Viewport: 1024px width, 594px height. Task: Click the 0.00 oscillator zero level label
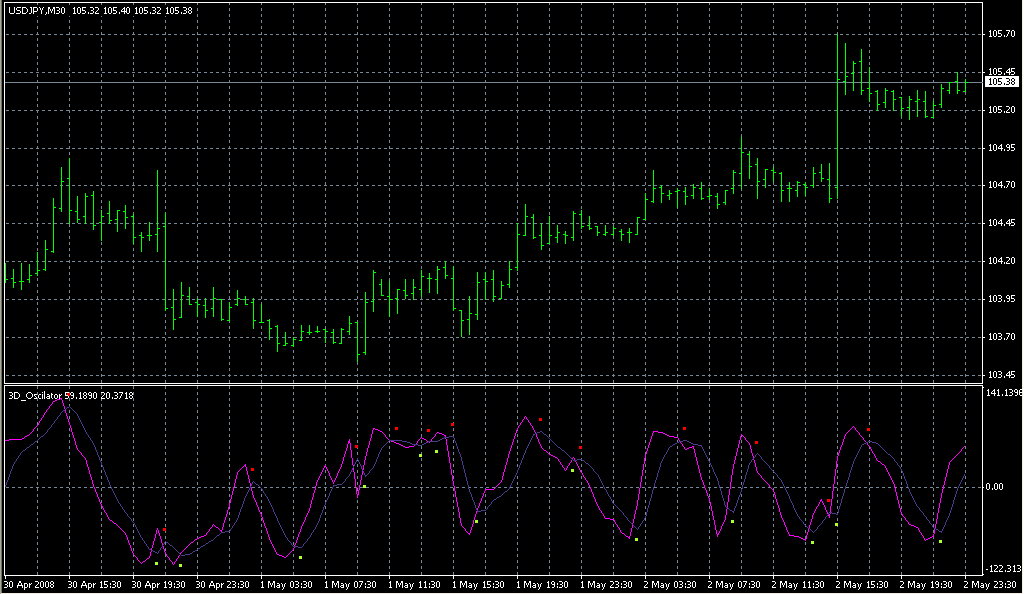pyautogui.click(x=996, y=487)
